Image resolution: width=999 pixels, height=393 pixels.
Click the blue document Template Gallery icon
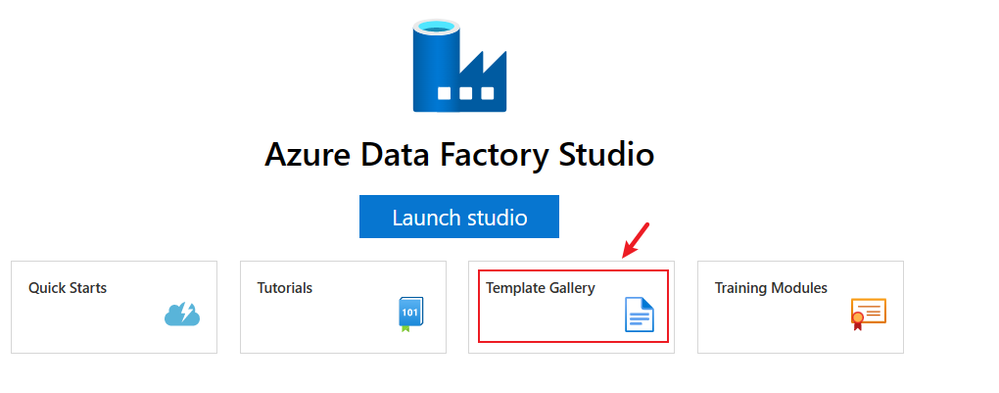pos(639,314)
